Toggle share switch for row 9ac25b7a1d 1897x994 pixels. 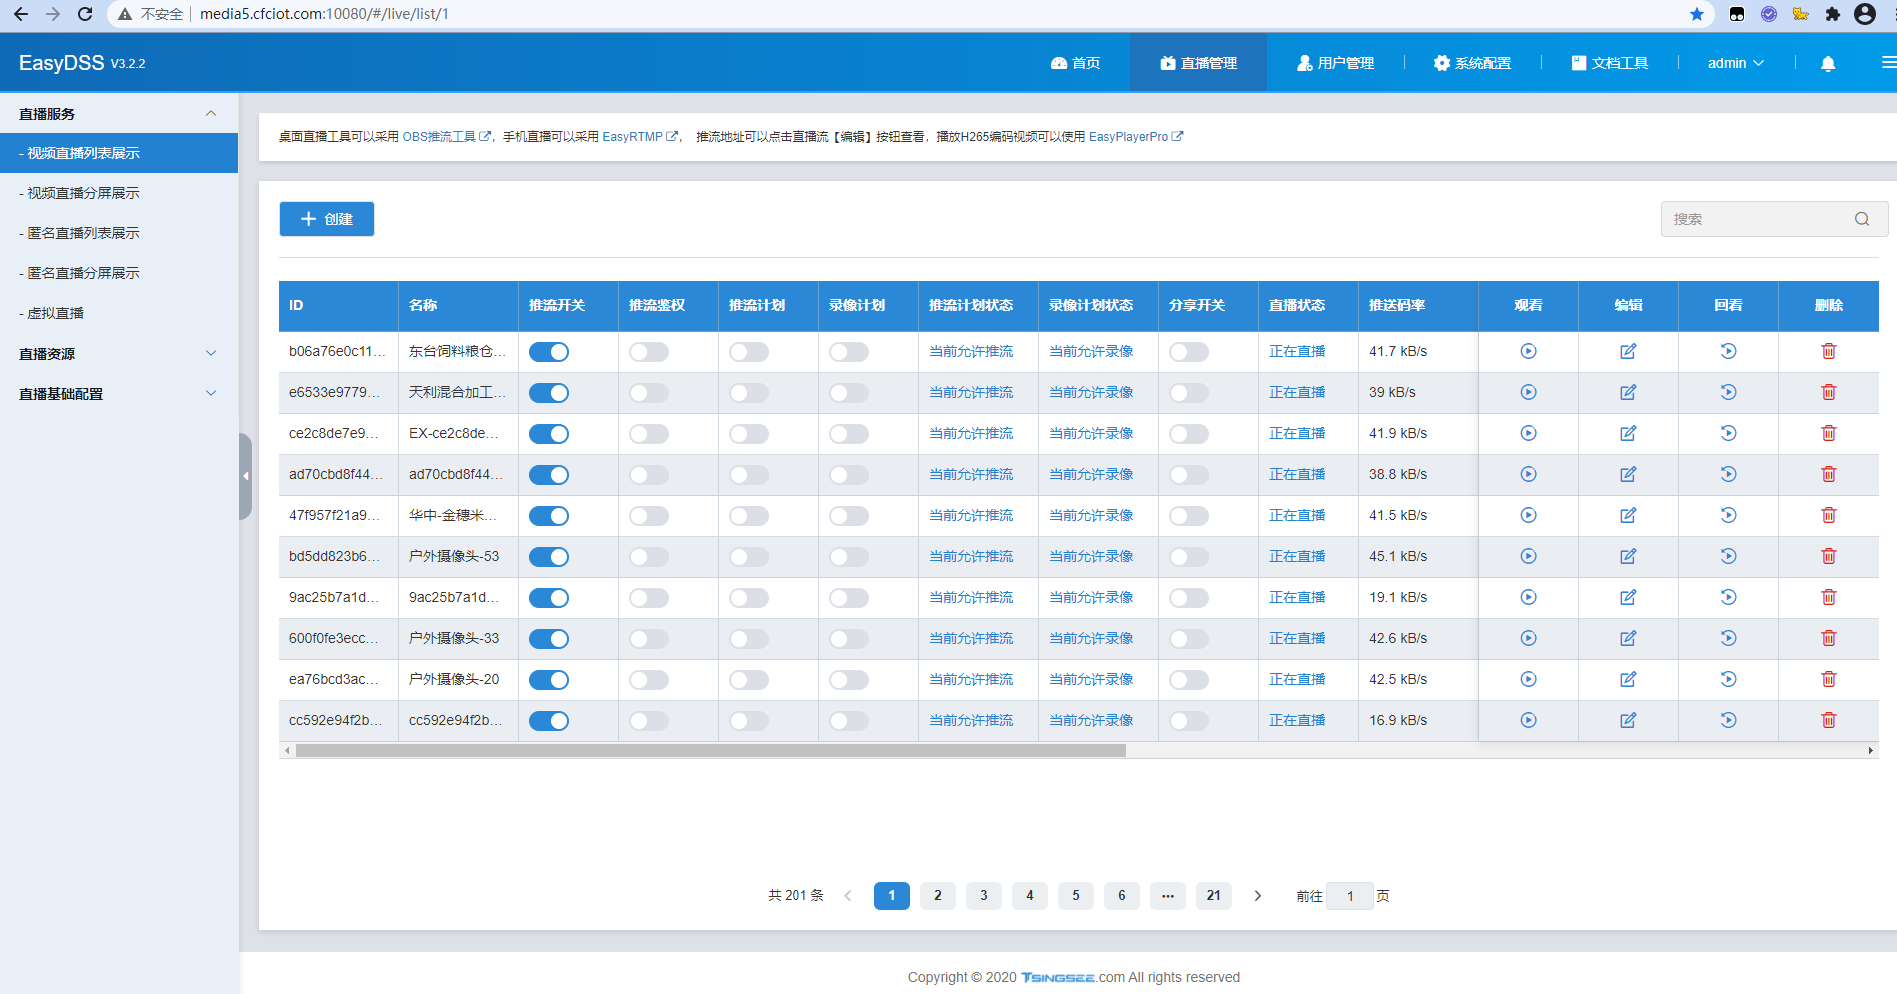click(1189, 598)
